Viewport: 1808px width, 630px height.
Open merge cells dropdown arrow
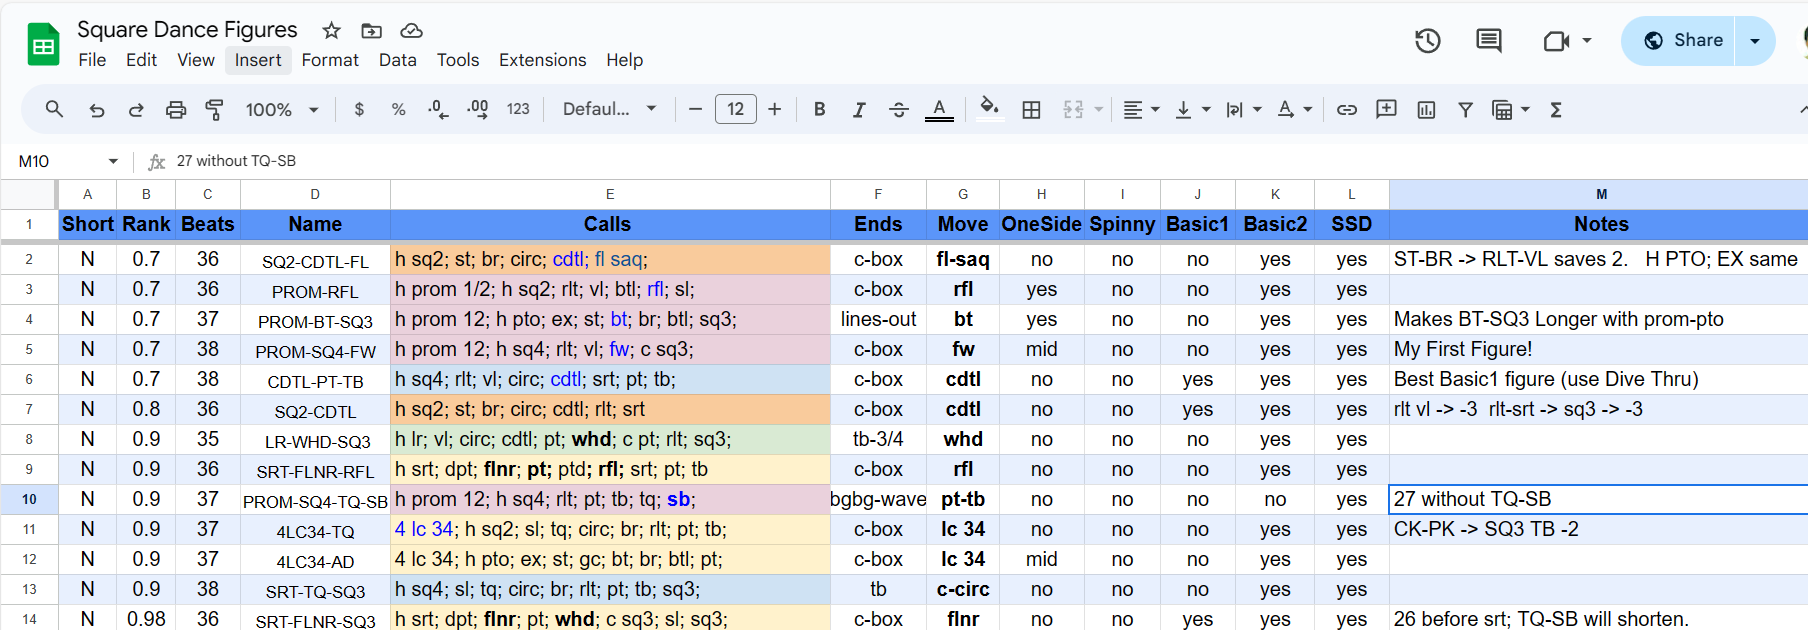click(x=1099, y=110)
